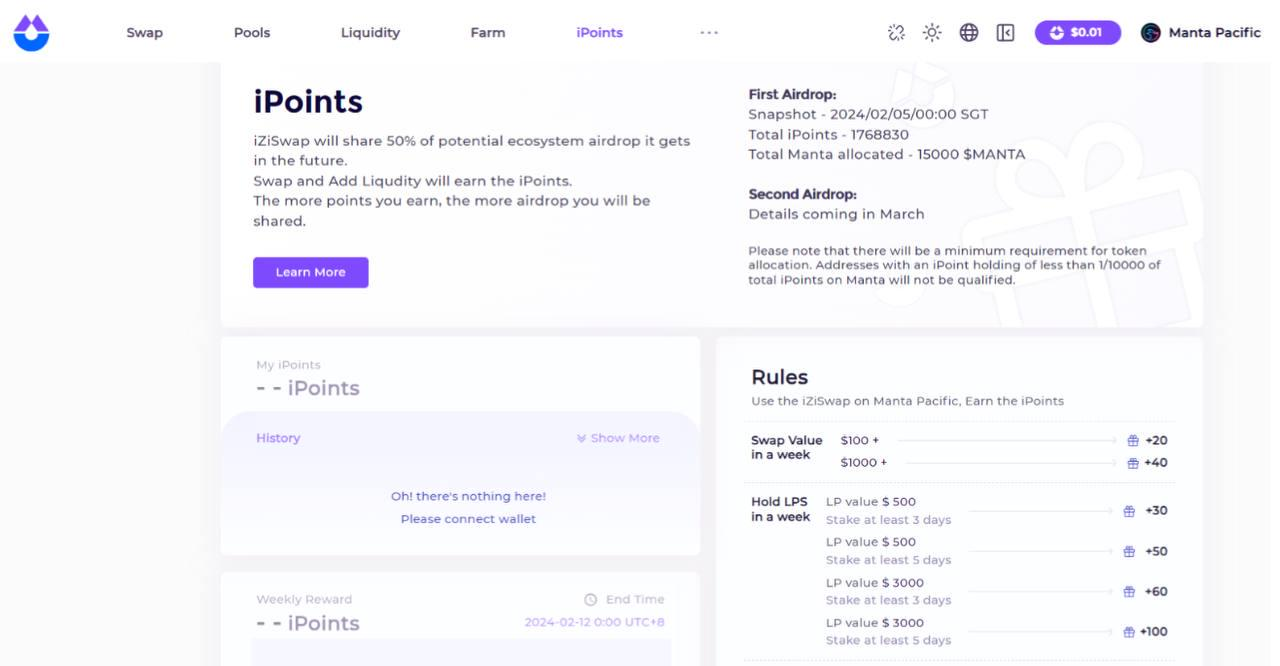Click the broken-link wallet connection icon
The width and height of the screenshot is (1280, 666).
tap(896, 33)
